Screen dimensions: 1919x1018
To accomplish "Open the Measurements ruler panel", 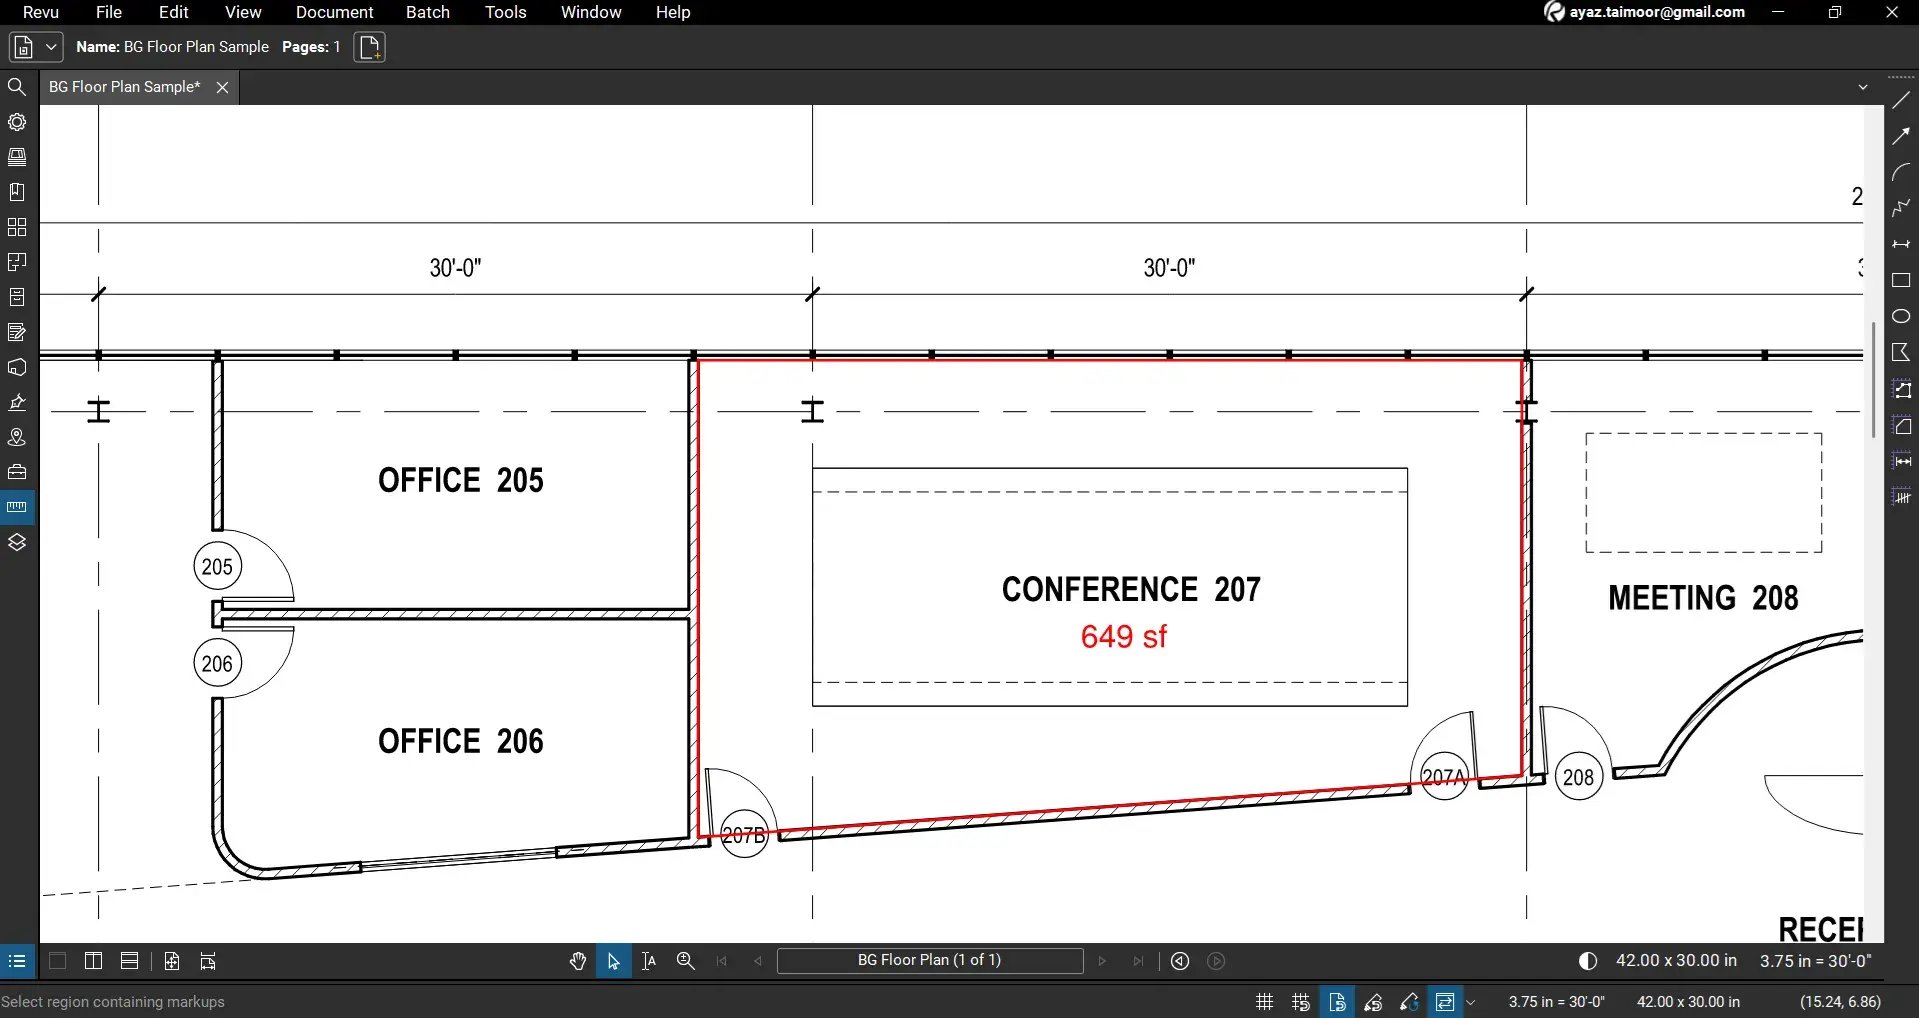I will pos(17,507).
